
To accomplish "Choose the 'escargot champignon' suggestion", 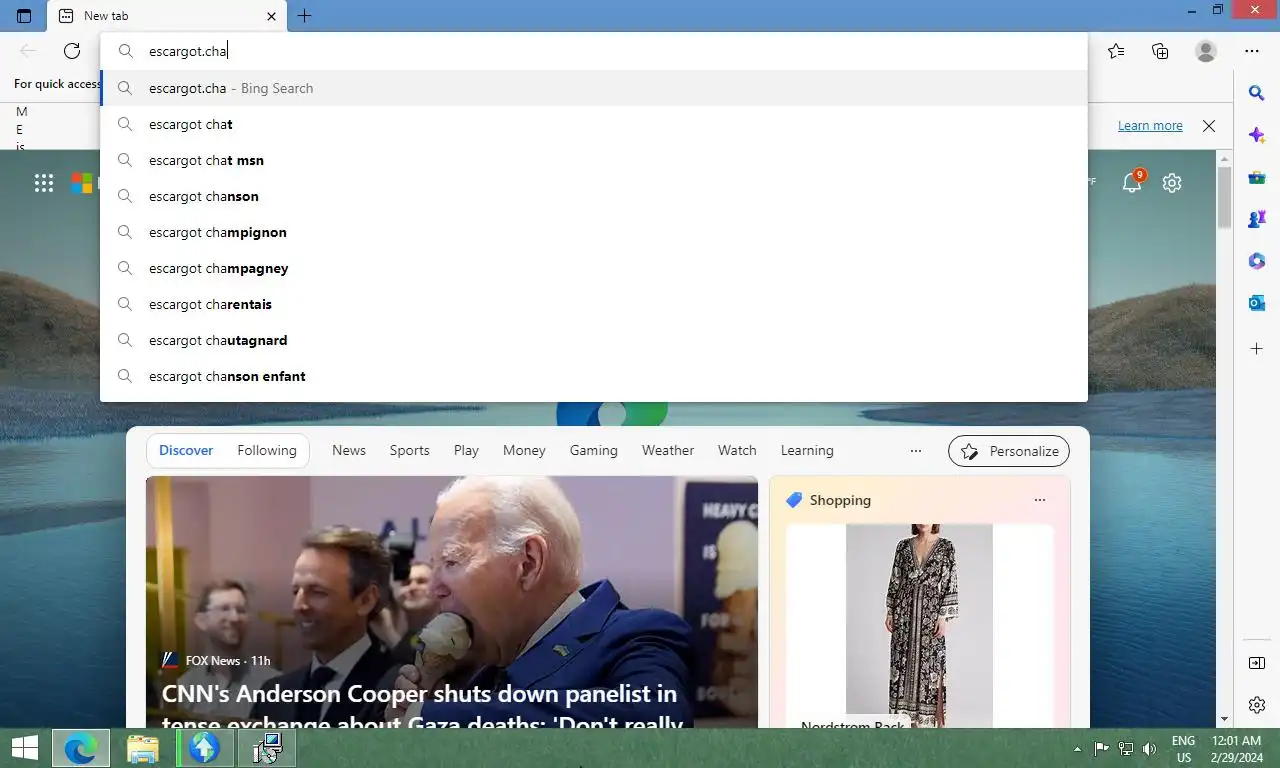I will point(594,232).
